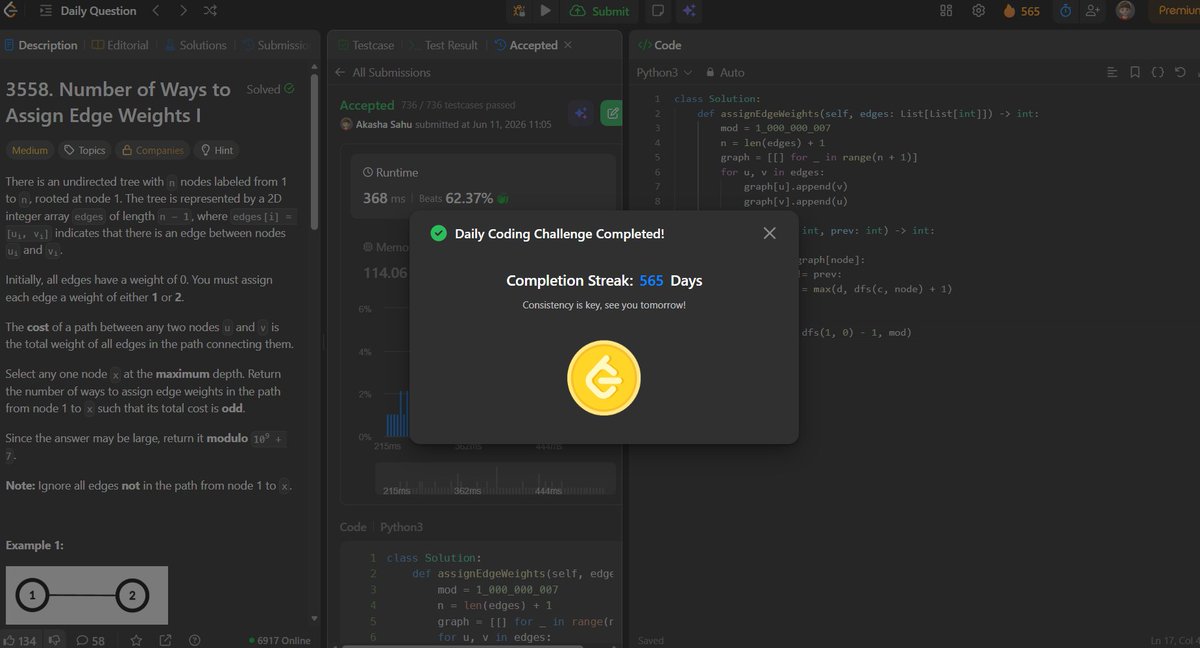Go to previous question arrow
Viewport: 1200px width, 648px height.
click(x=155, y=11)
